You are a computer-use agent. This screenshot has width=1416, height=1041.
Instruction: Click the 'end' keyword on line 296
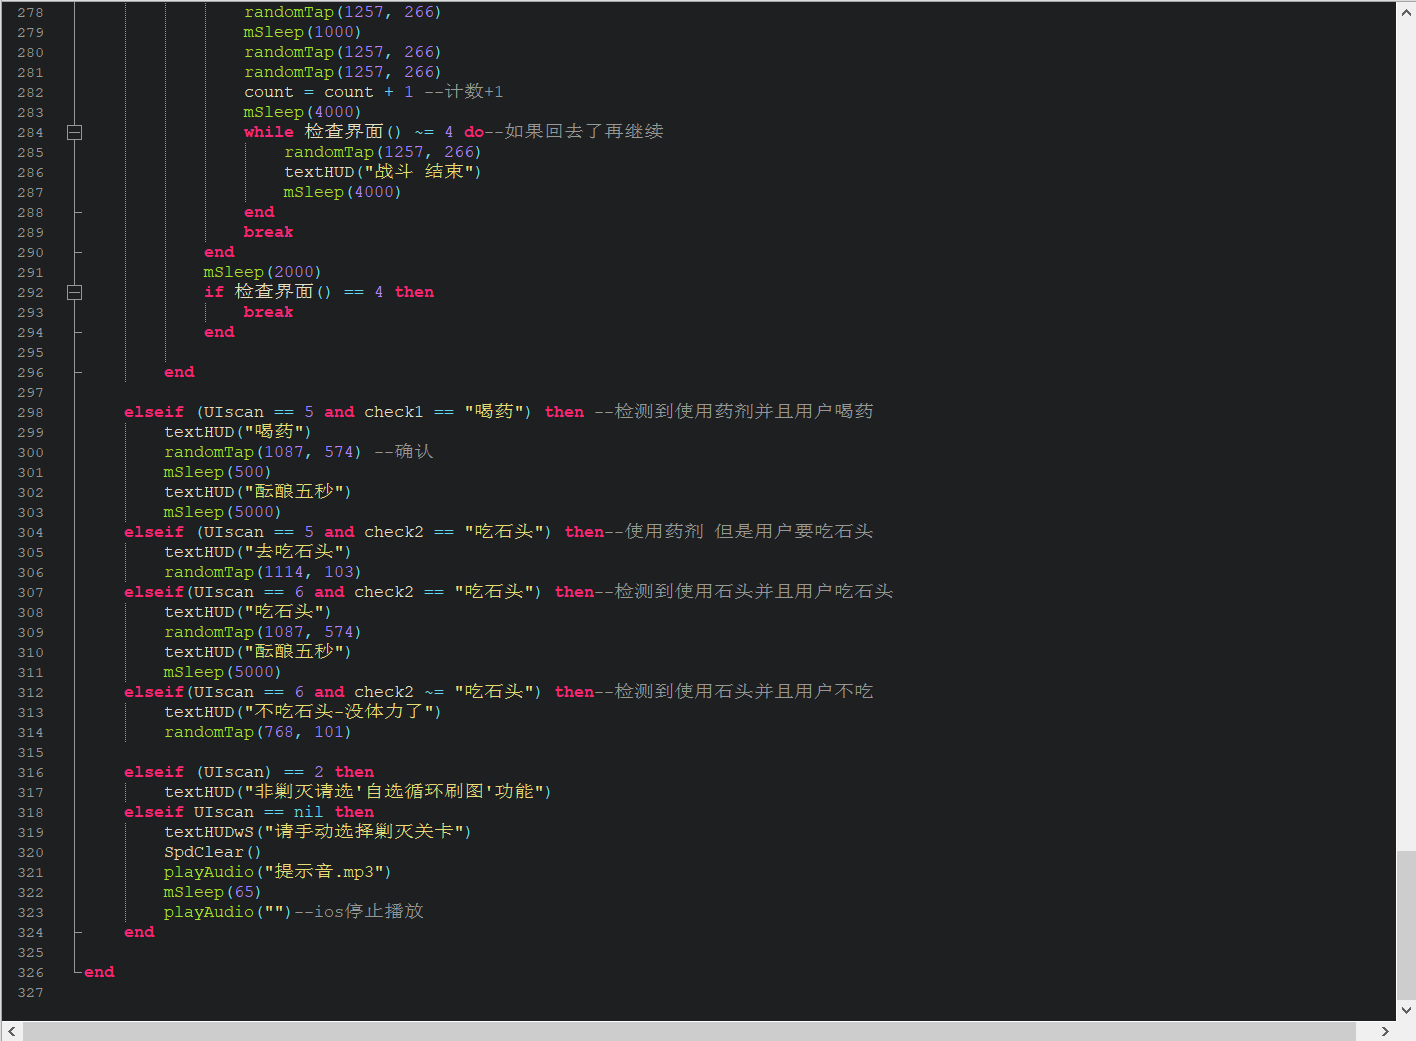click(x=179, y=372)
